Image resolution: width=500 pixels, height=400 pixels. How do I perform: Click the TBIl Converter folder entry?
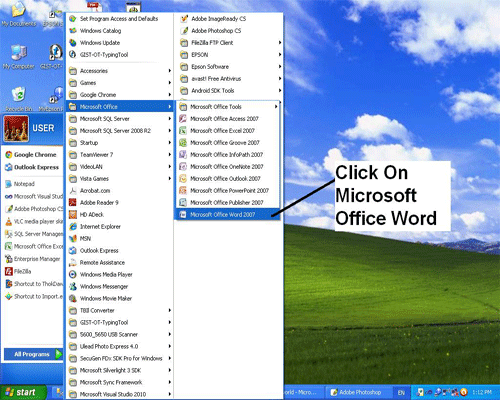pyautogui.click(x=120, y=311)
